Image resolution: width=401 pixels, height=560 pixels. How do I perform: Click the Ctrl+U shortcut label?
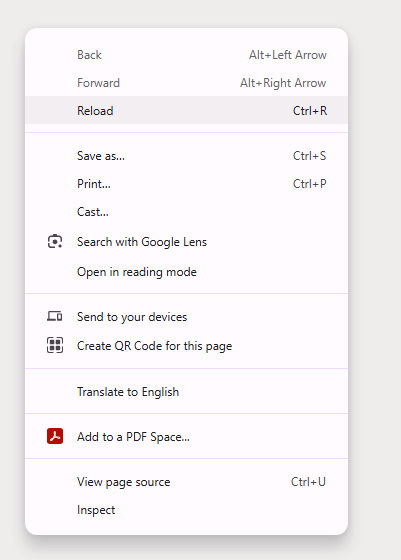point(308,482)
